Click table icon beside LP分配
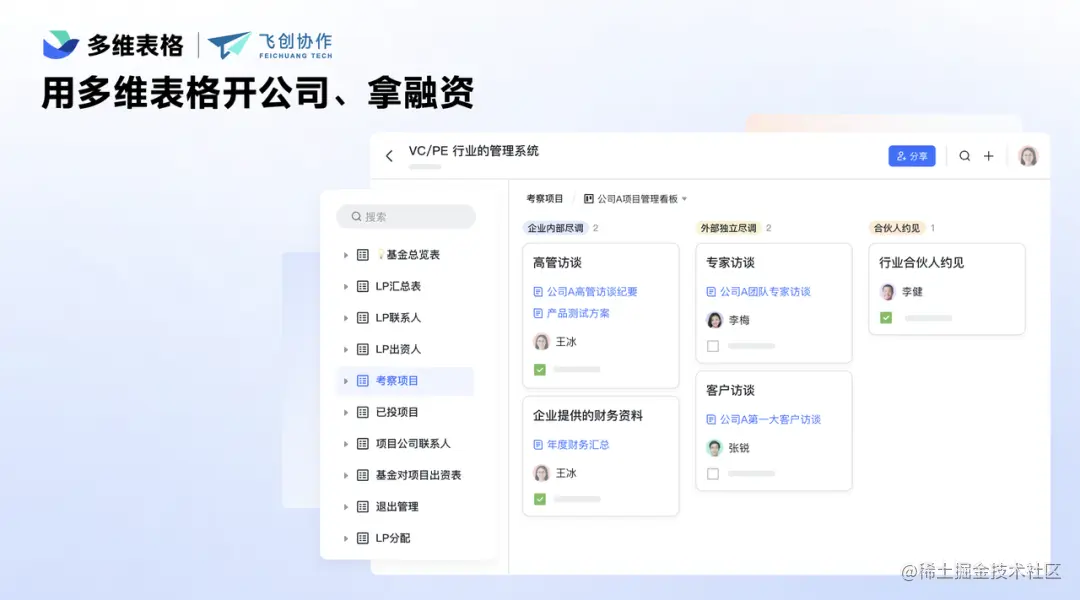 click(x=363, y=539)
